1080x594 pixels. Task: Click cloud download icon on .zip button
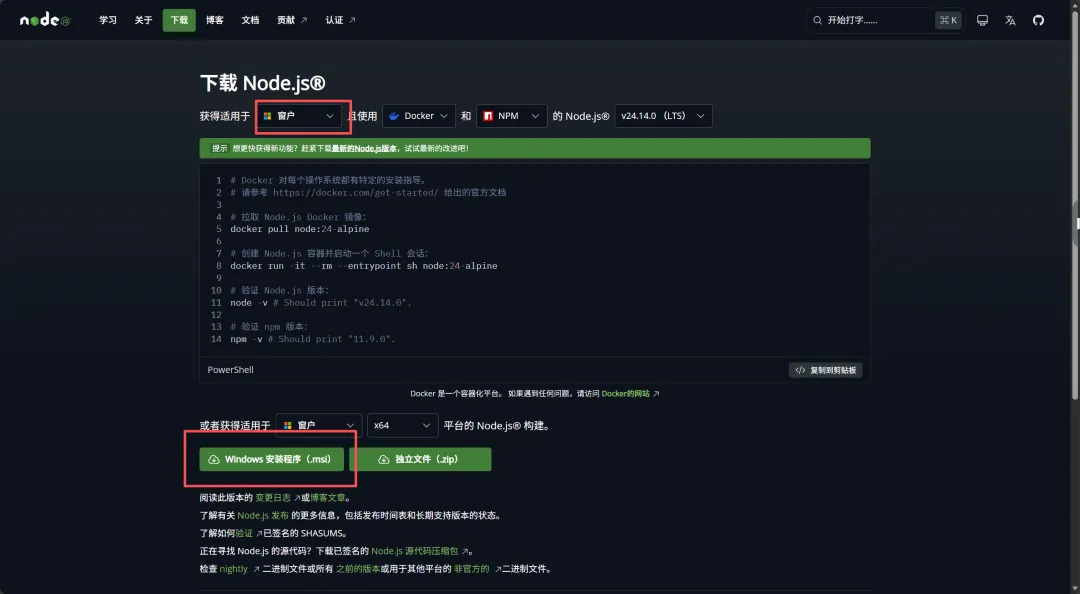tap(384, 459)
